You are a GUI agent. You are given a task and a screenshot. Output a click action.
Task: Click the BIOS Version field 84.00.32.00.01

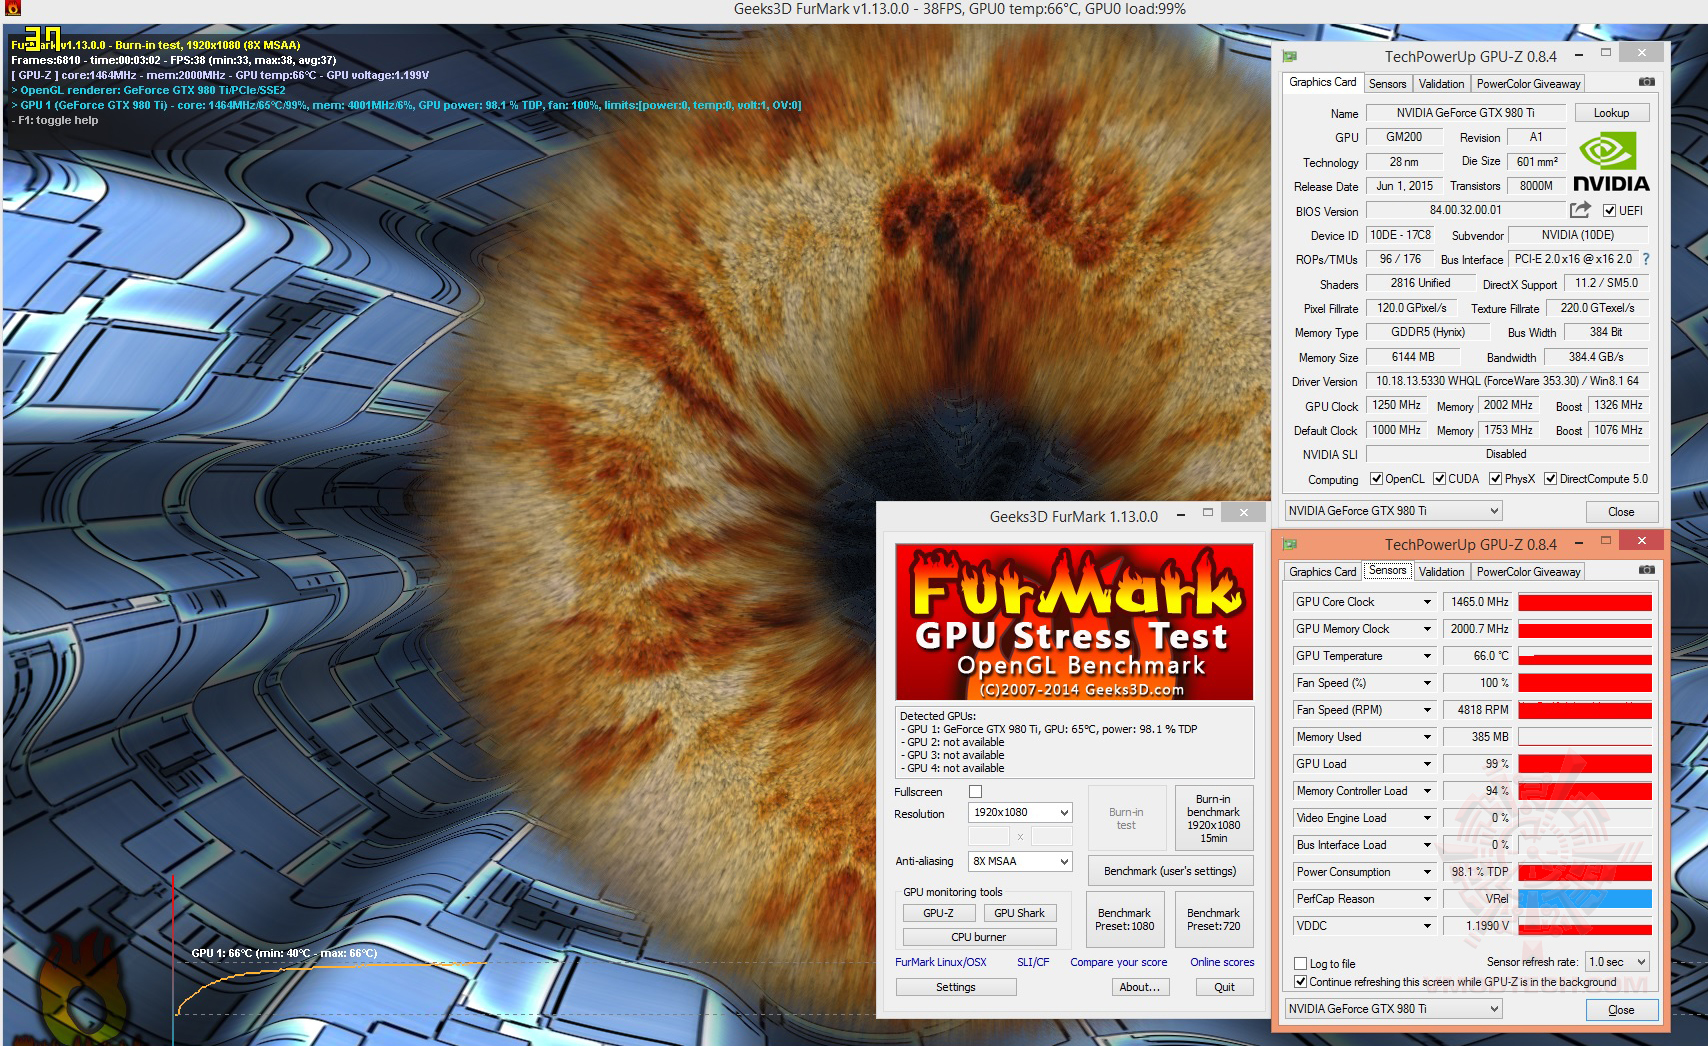(x=1465, y=210)
